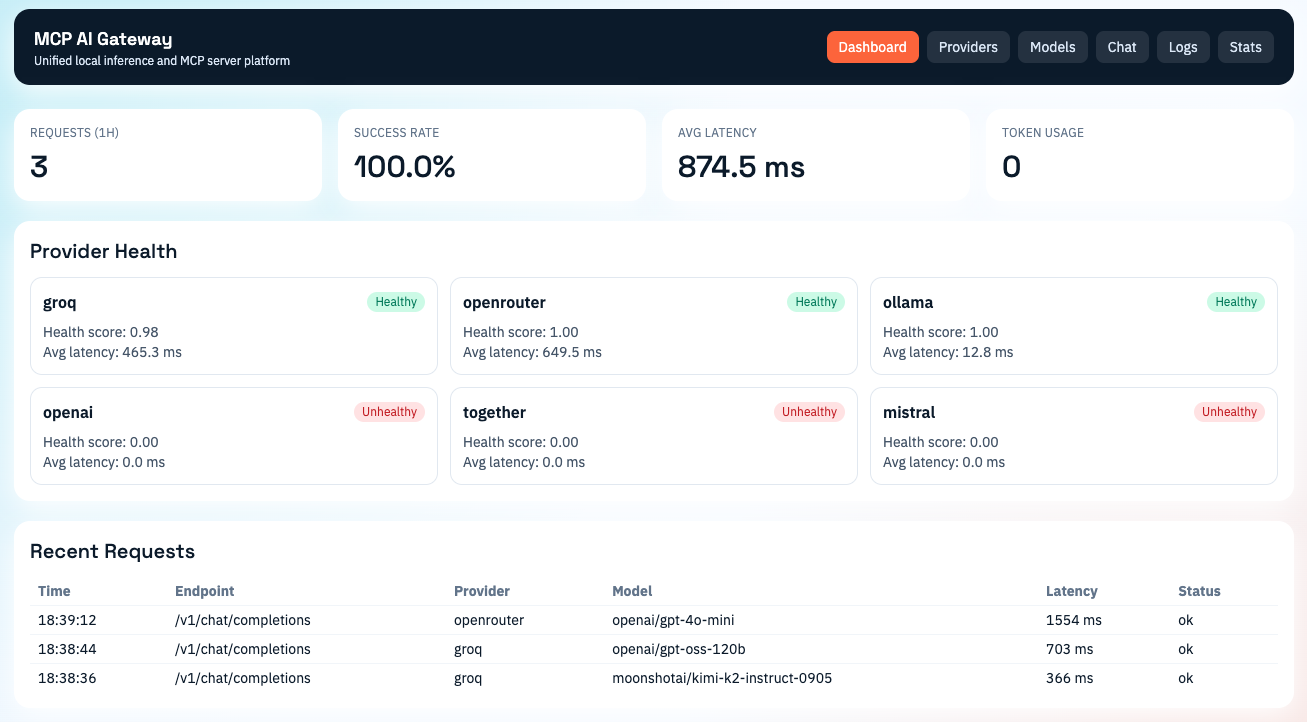Open the Stats tab
Viewport: 1307px width, 722px height.
[x=1245, y=47]
